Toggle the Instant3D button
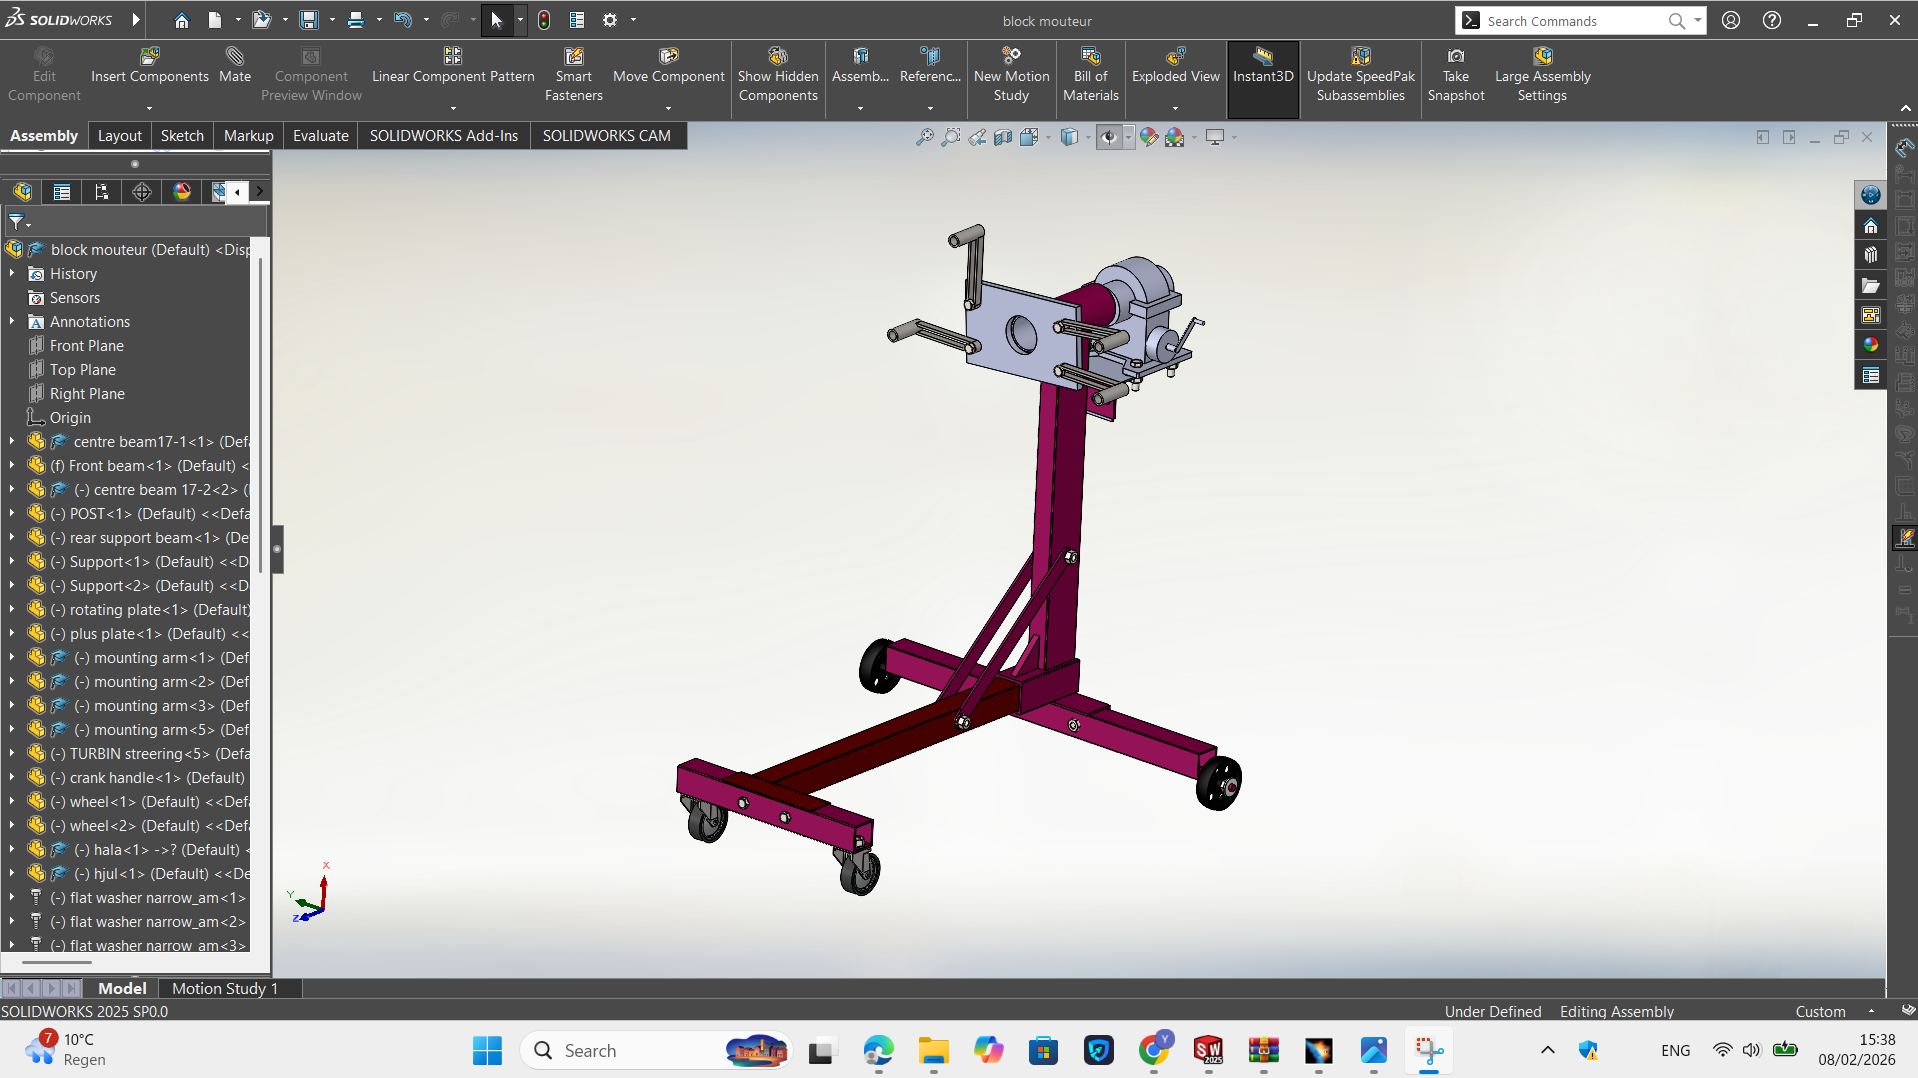The image size is (1918, 1078). pyautogui.click(x=1263, y=66)
